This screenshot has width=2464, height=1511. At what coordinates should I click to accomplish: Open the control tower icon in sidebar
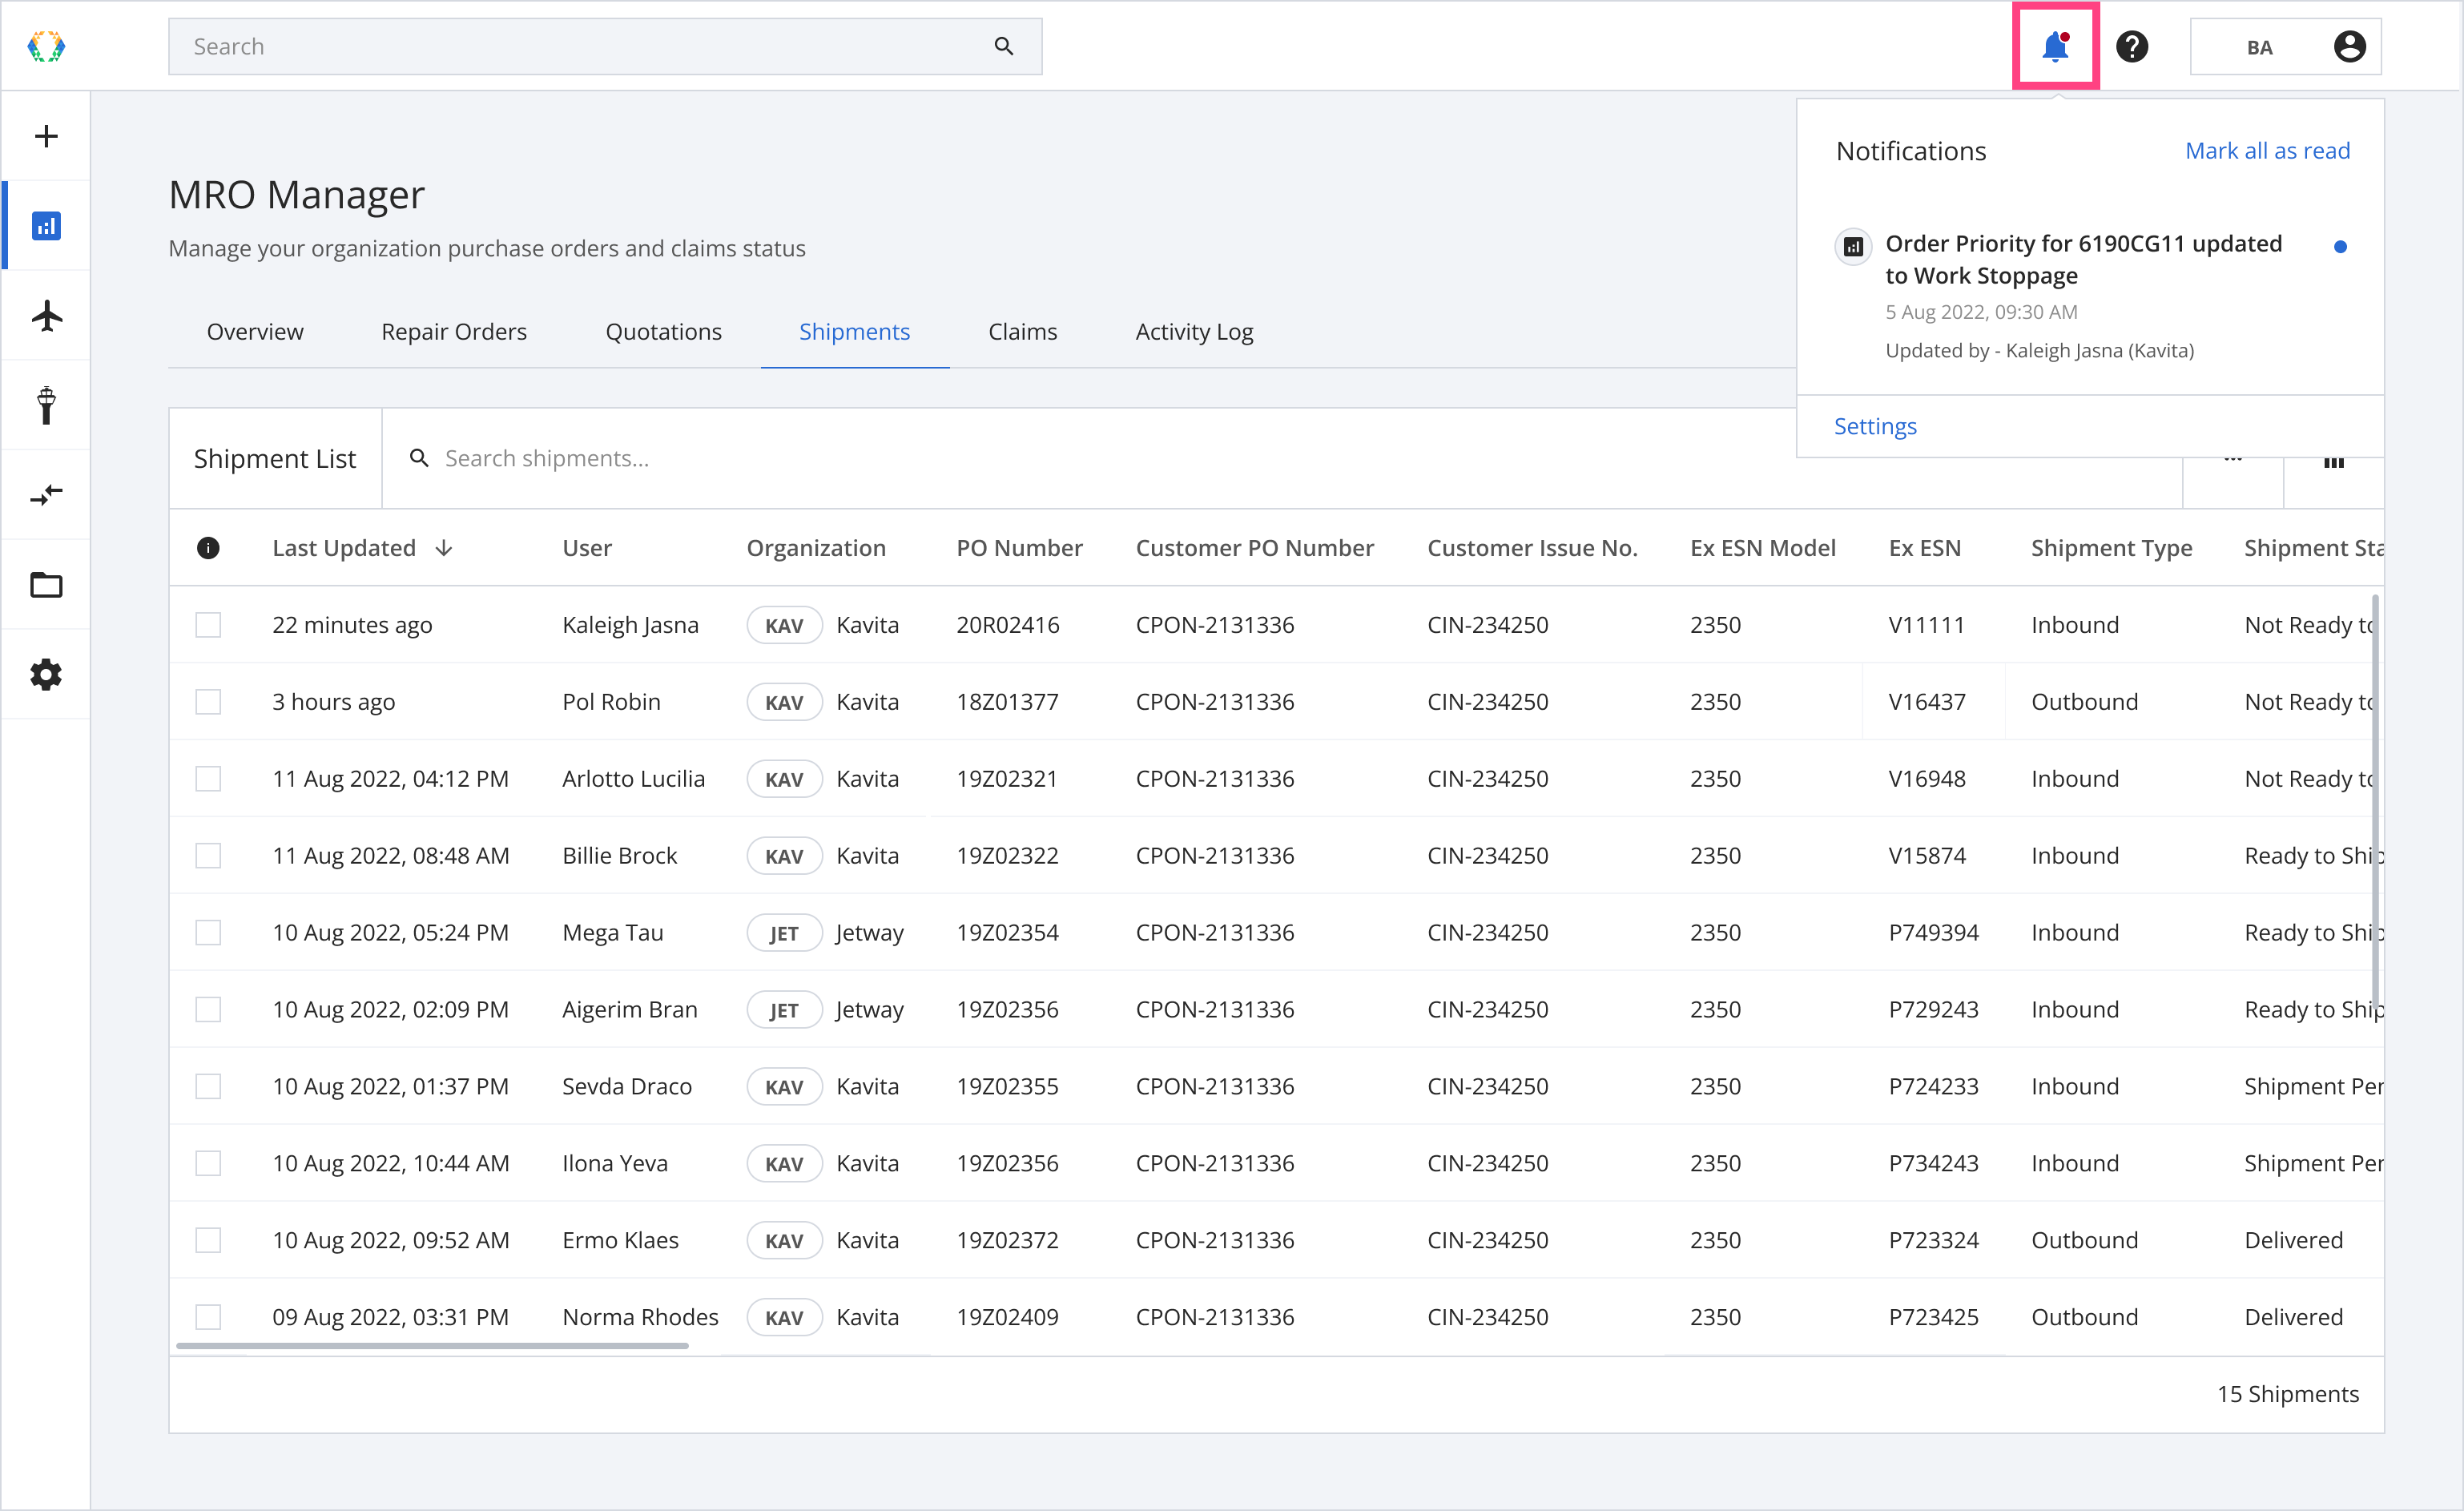[x=46, y=405]
